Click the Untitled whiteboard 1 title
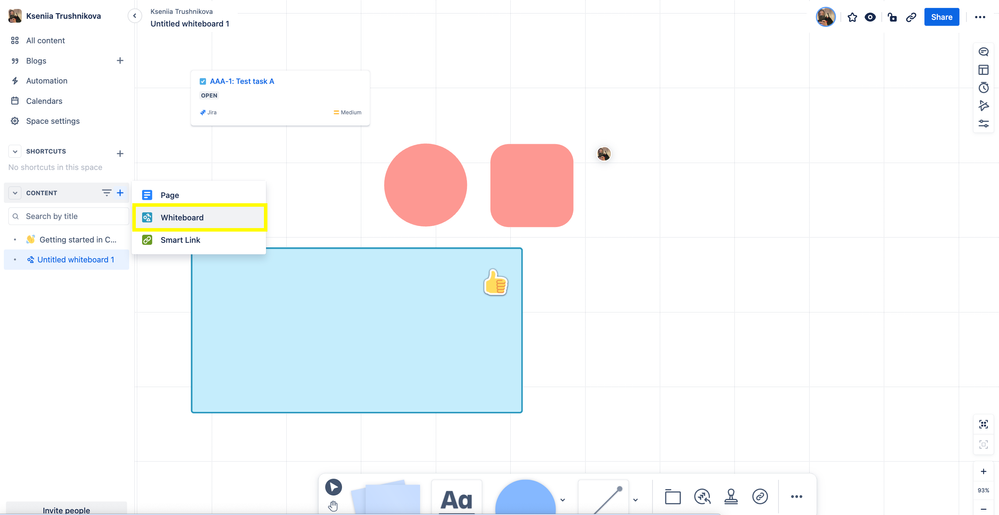Screen dimensions: 999x515 pyautogui.click(x=190, y=24)
